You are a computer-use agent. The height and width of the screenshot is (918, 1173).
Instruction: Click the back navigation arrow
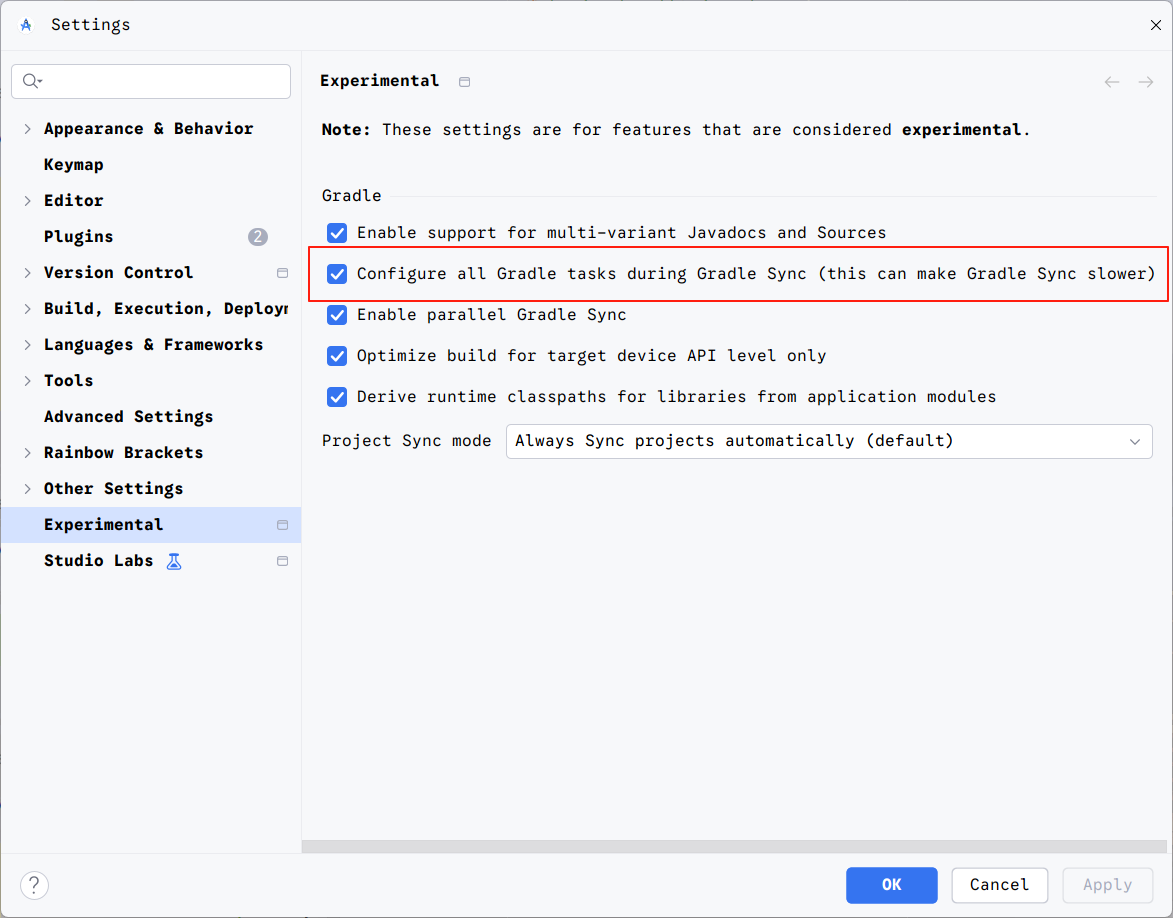click(1112, 82)
